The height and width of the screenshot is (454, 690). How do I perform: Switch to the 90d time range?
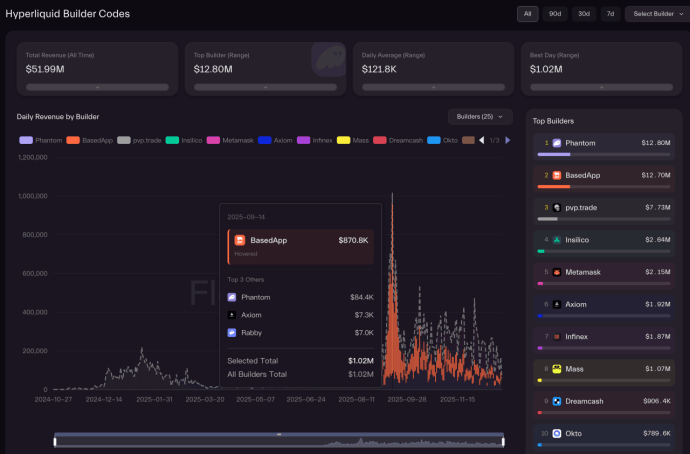[x=555, y=14]
